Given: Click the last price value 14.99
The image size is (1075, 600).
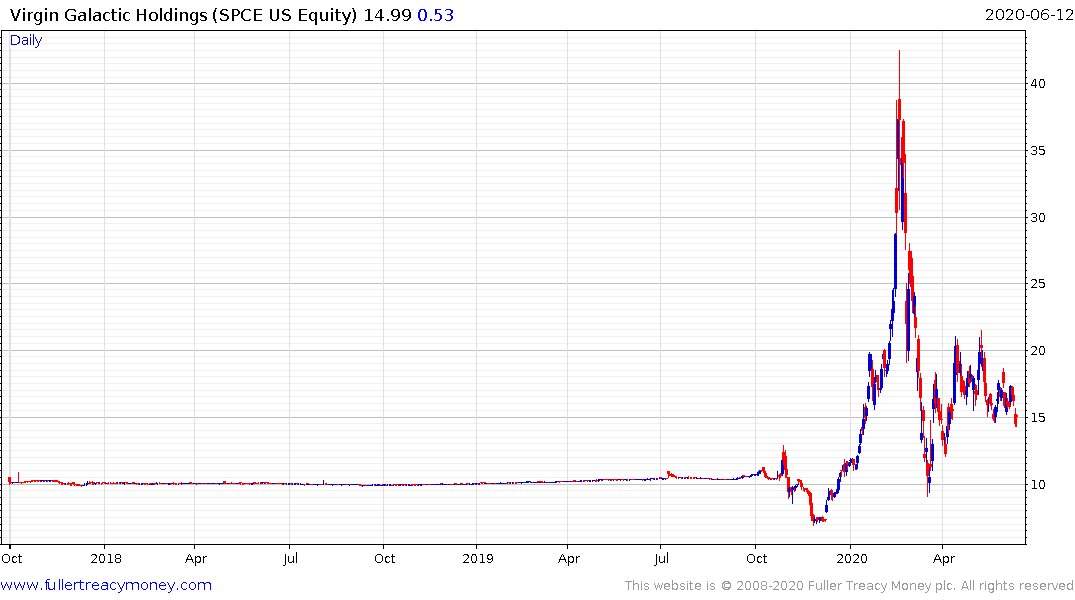Looking at the screenshot, I should pos(387,15).
